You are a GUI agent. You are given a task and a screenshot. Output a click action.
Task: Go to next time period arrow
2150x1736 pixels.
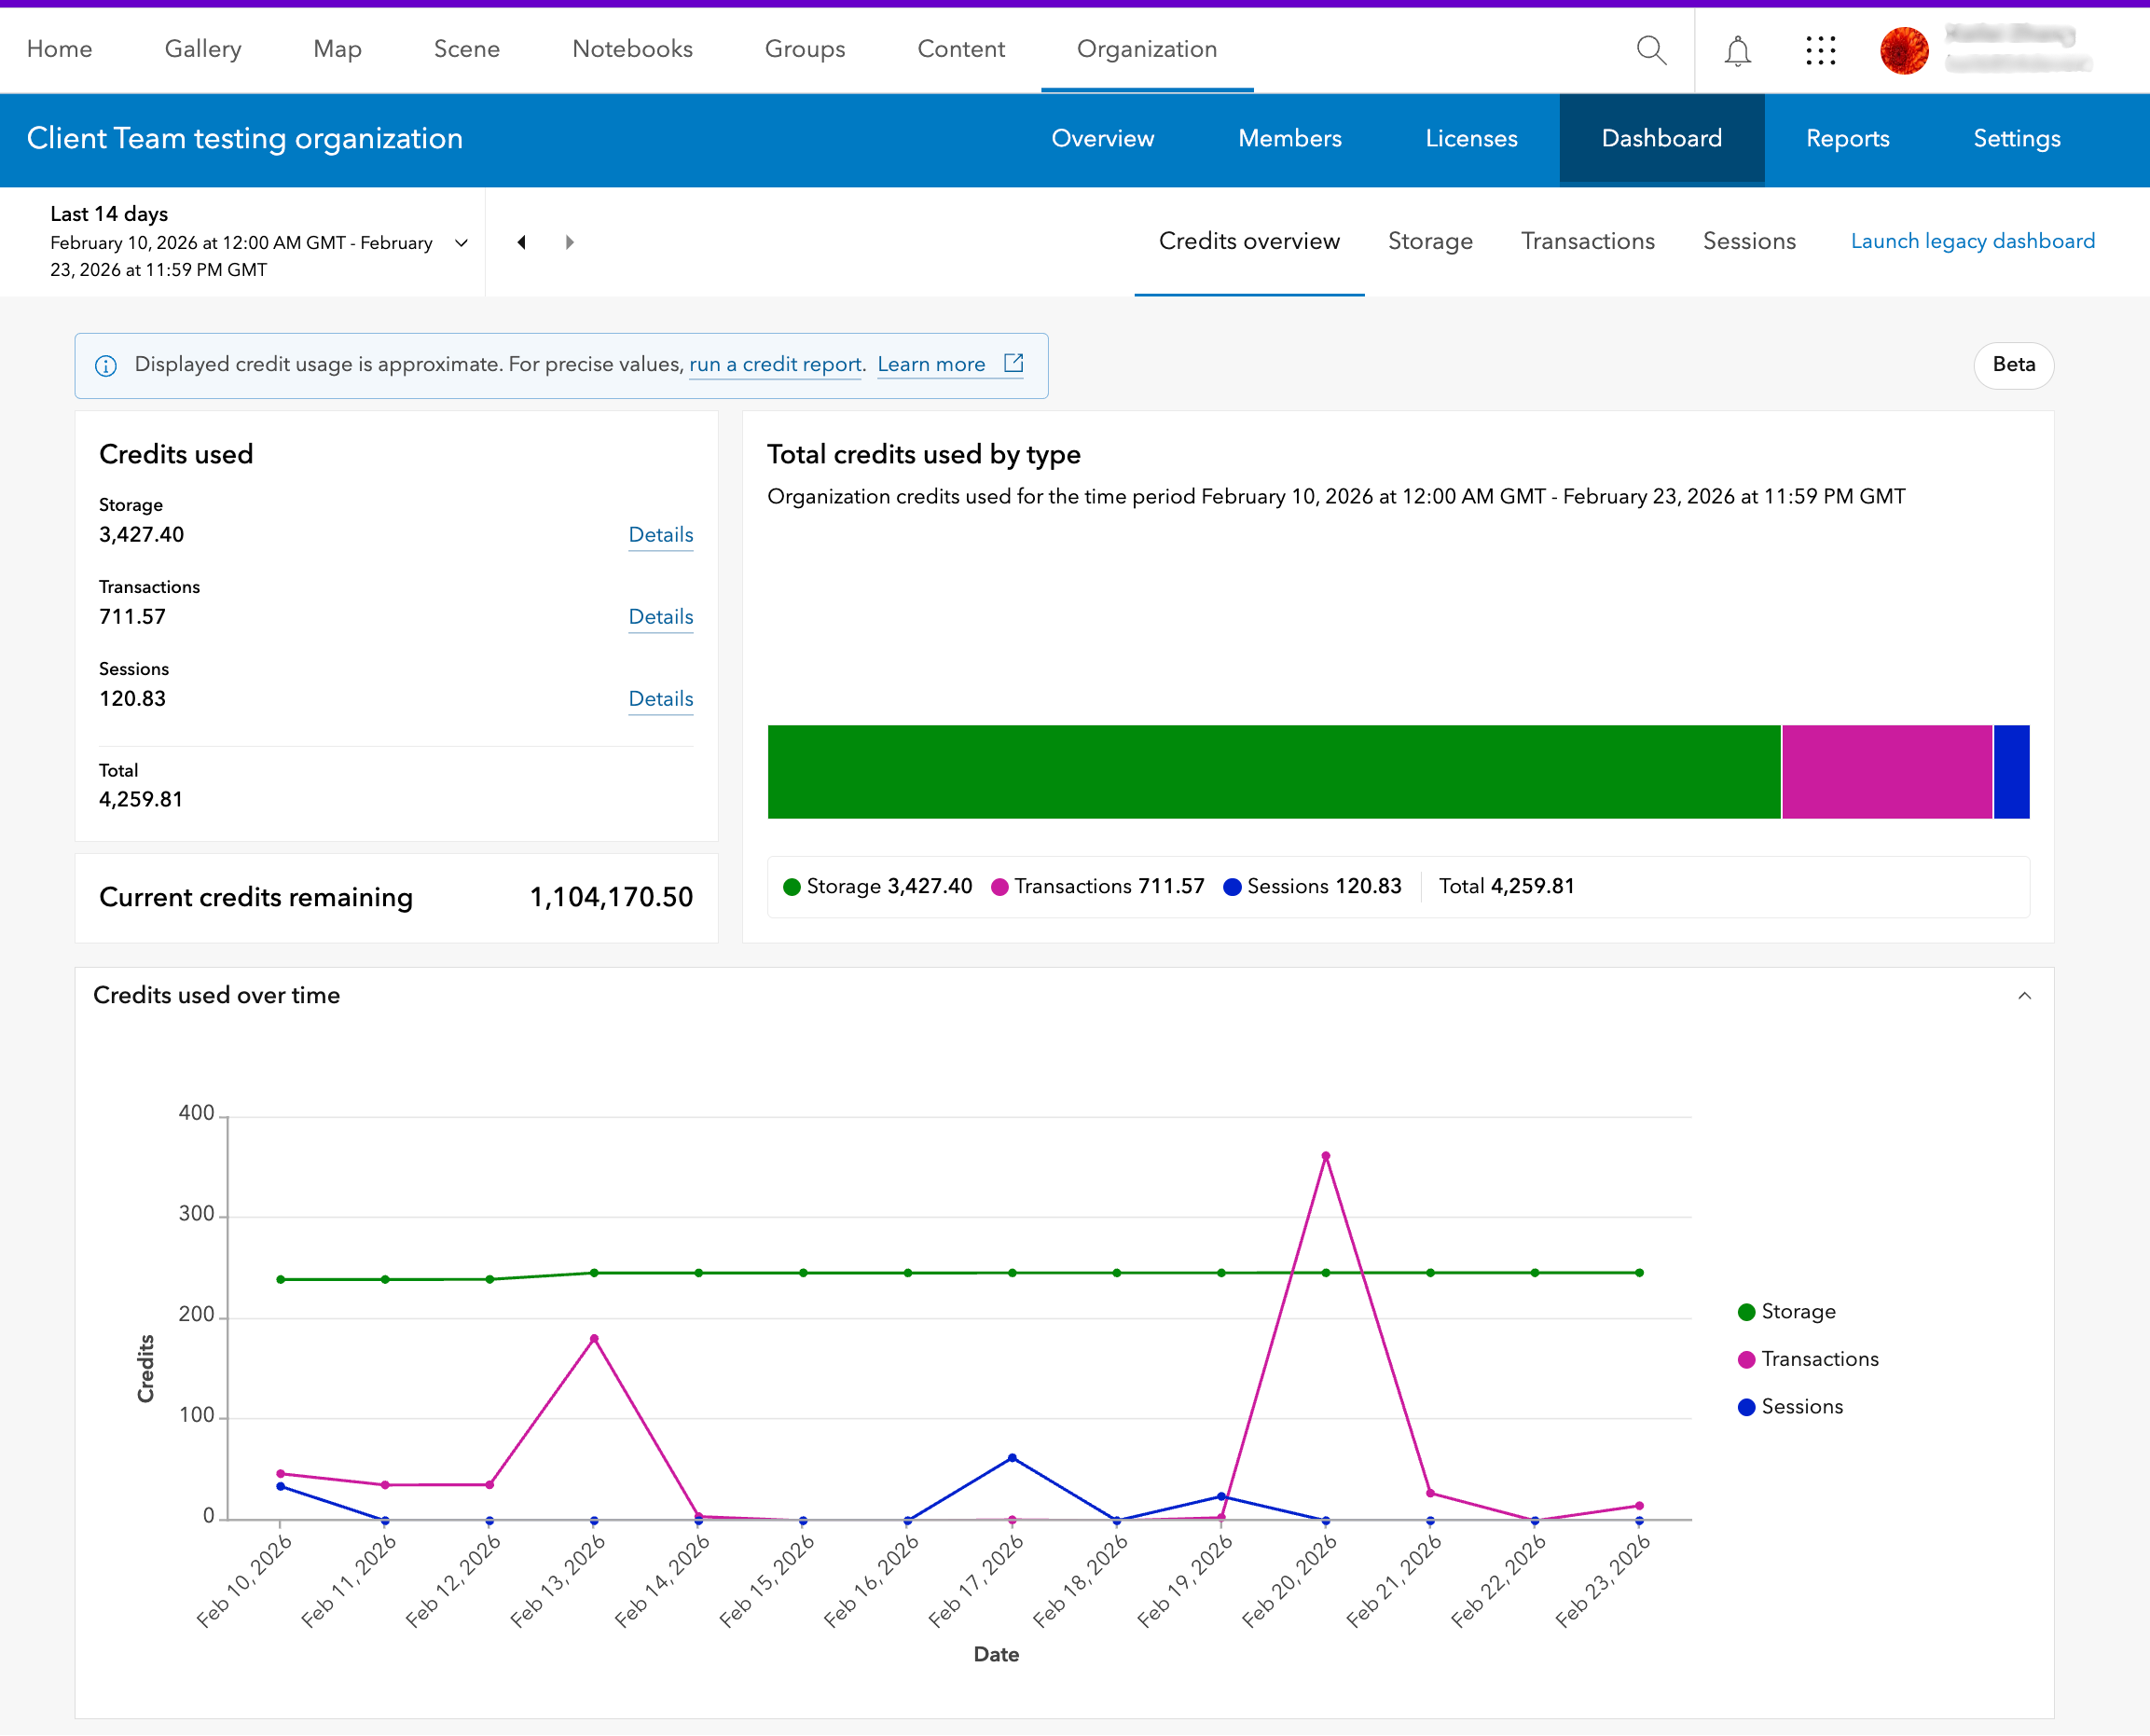pyautogui.click(x=570, y=242)
